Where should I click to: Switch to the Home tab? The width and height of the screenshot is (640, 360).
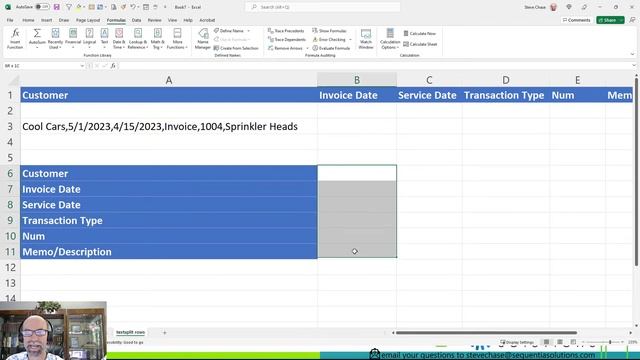click(x=28, y=20)
